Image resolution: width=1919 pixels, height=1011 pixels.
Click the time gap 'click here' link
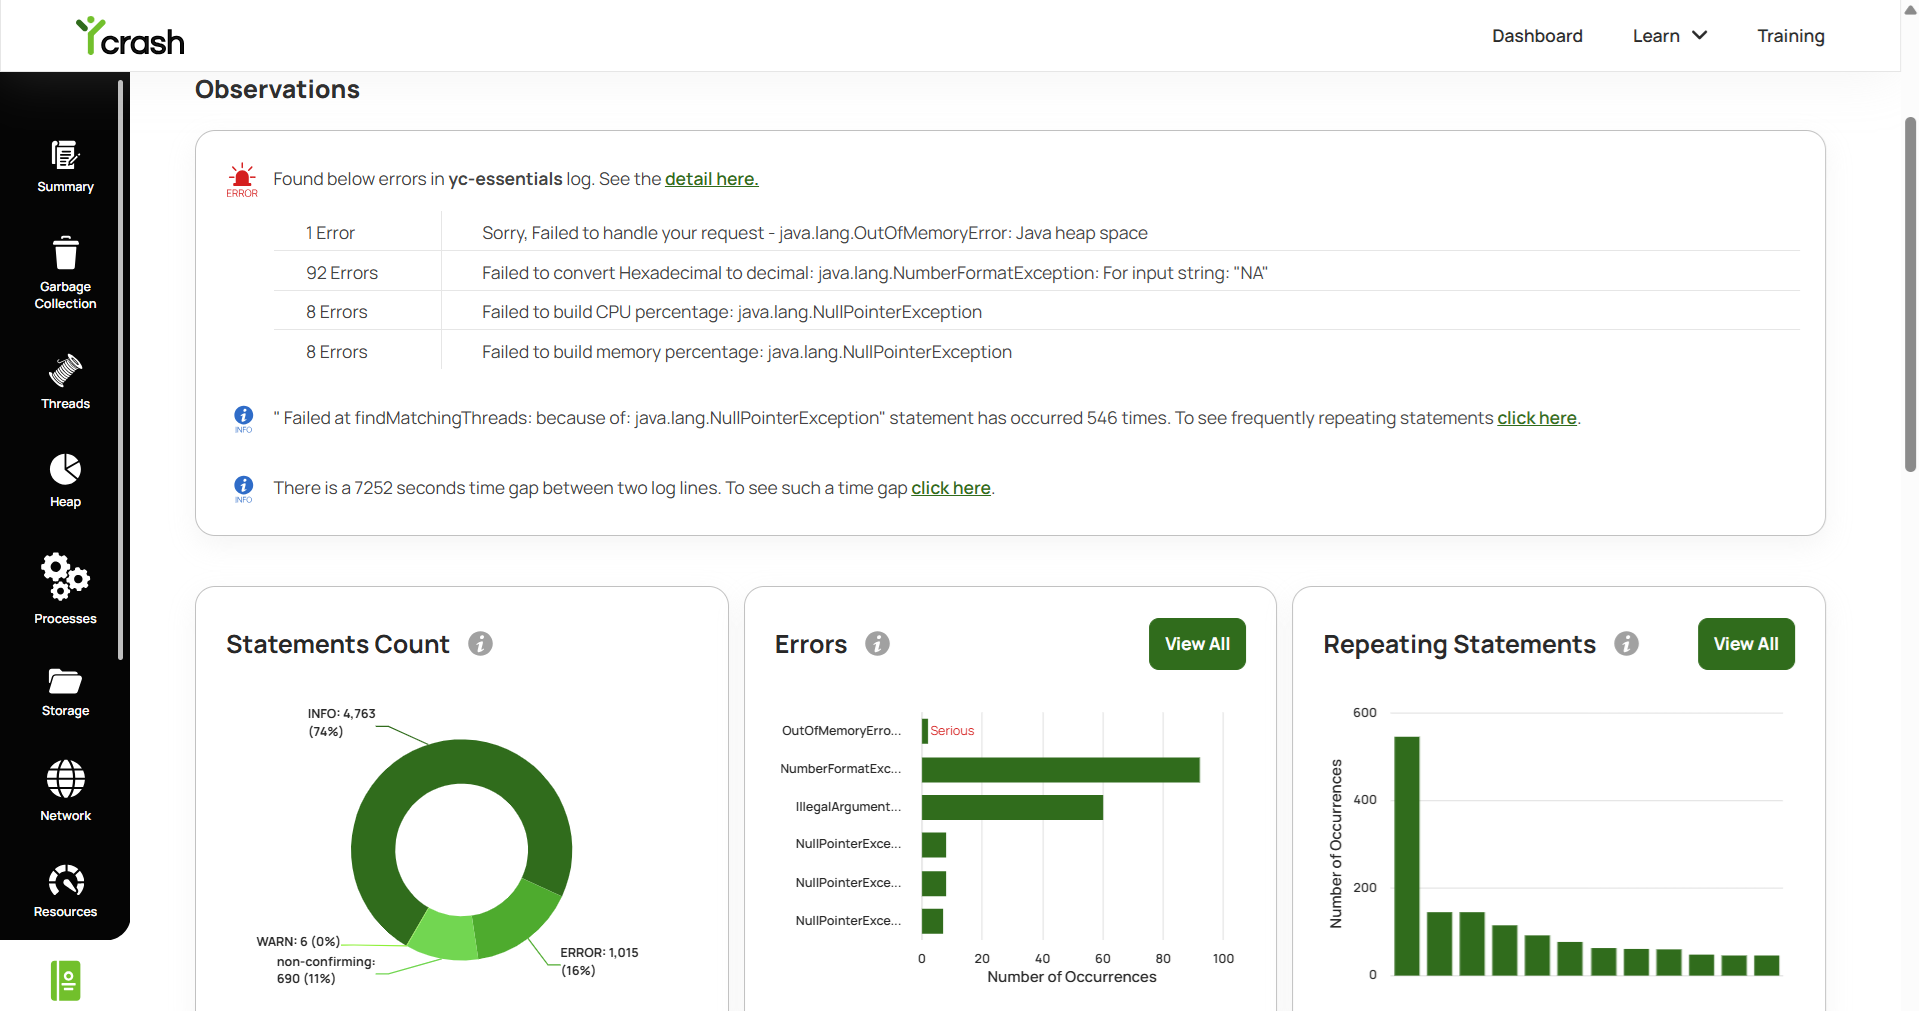951,488
